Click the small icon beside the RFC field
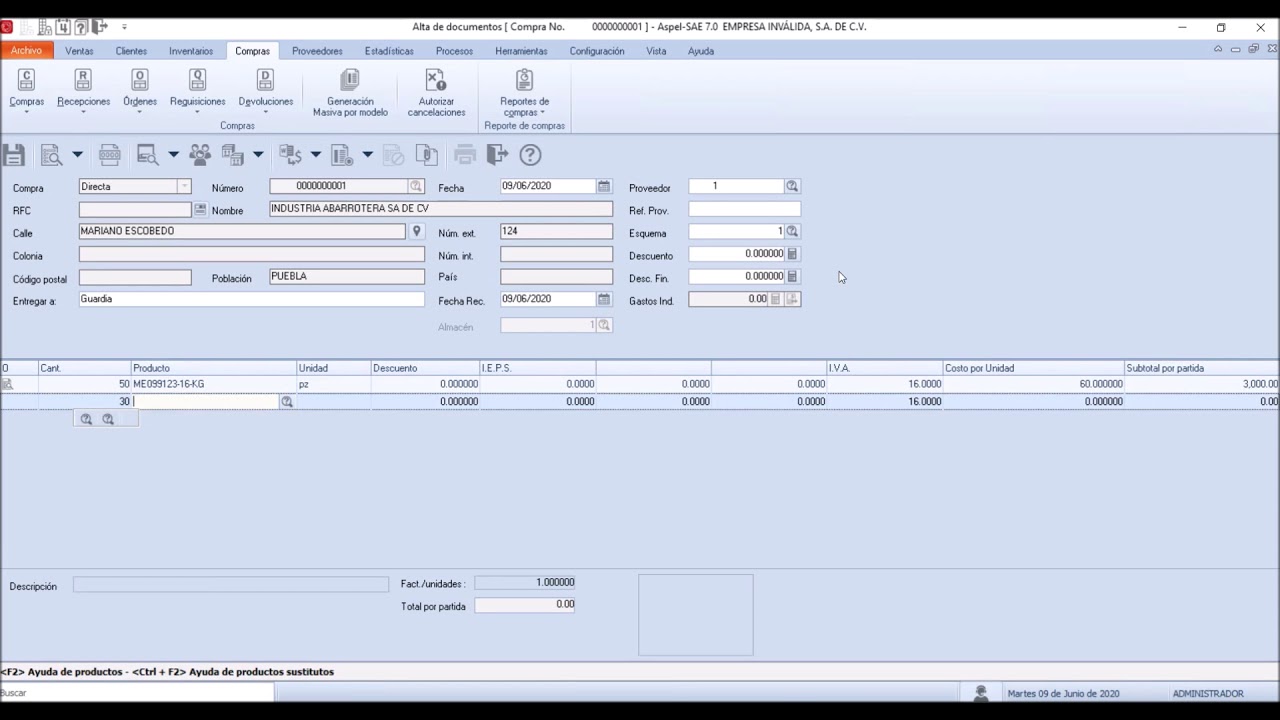 (x=200, y=210)
